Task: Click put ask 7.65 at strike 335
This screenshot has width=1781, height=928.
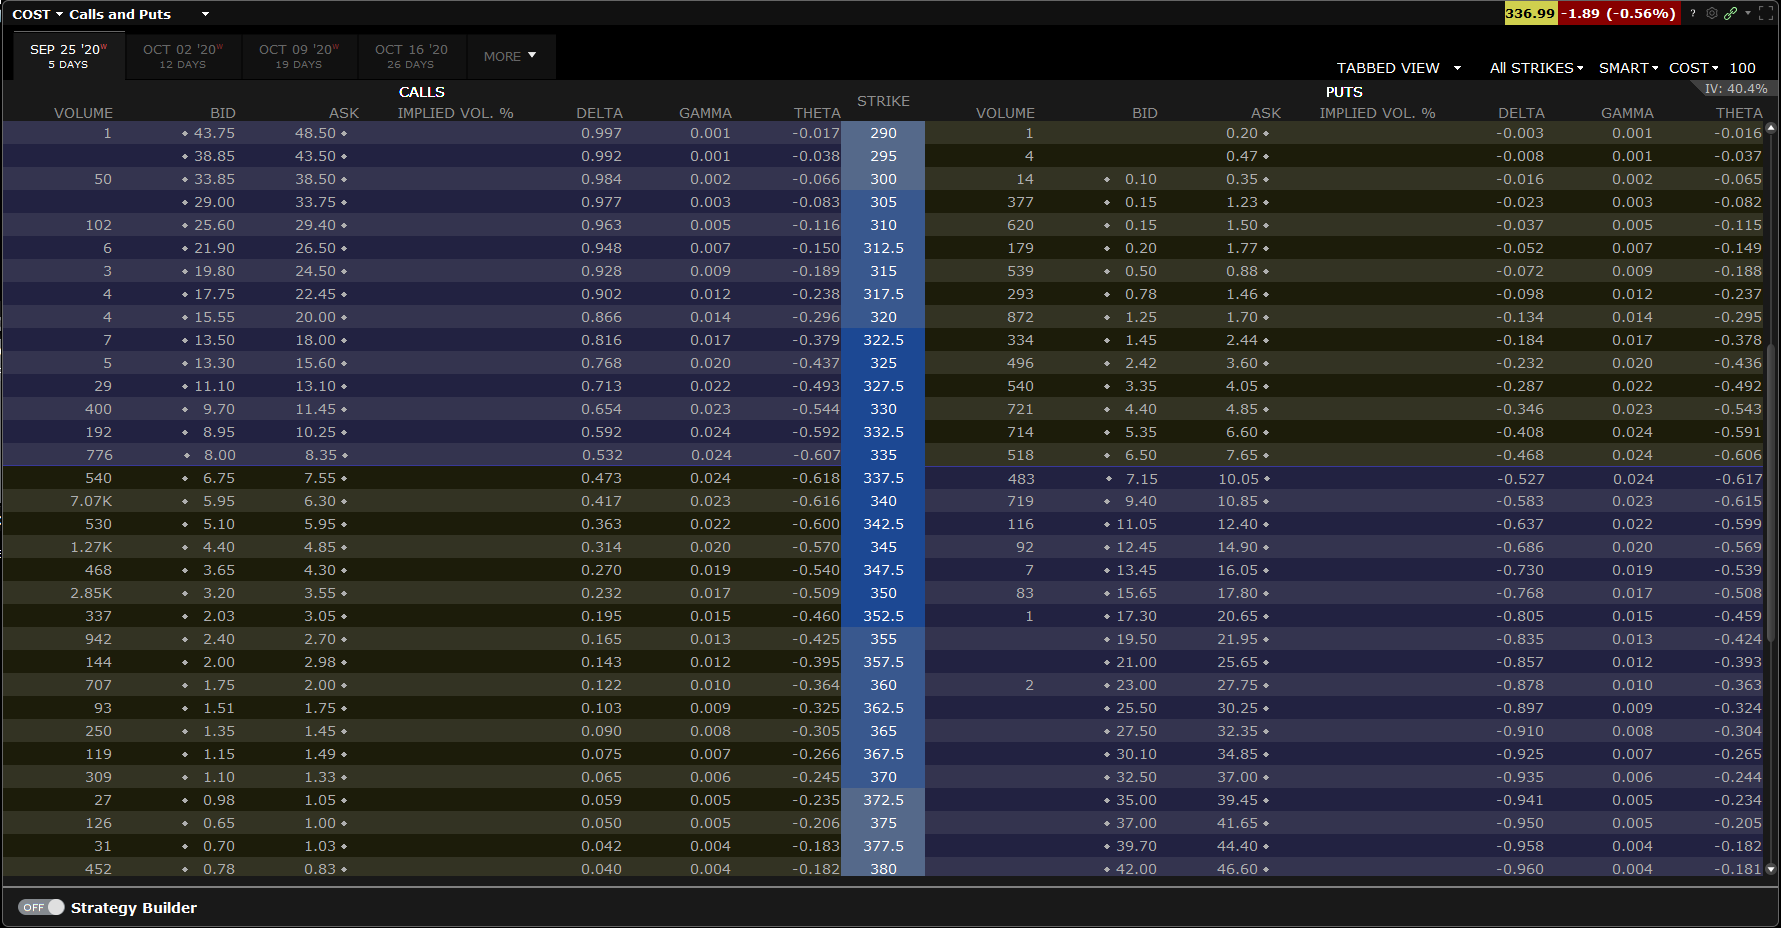Action: pos(1242,455)
